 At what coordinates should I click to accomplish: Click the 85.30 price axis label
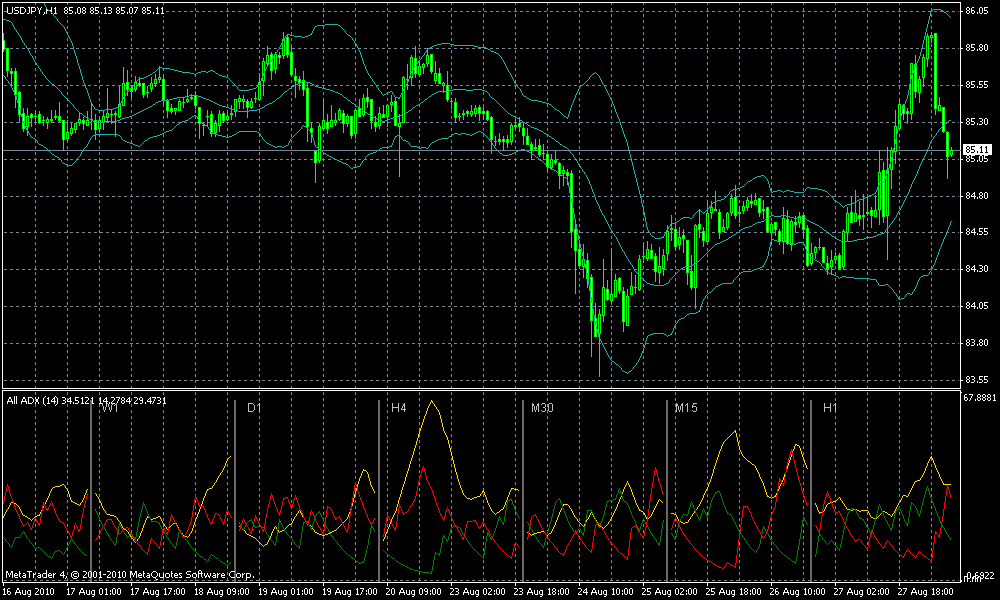point(977,122)
